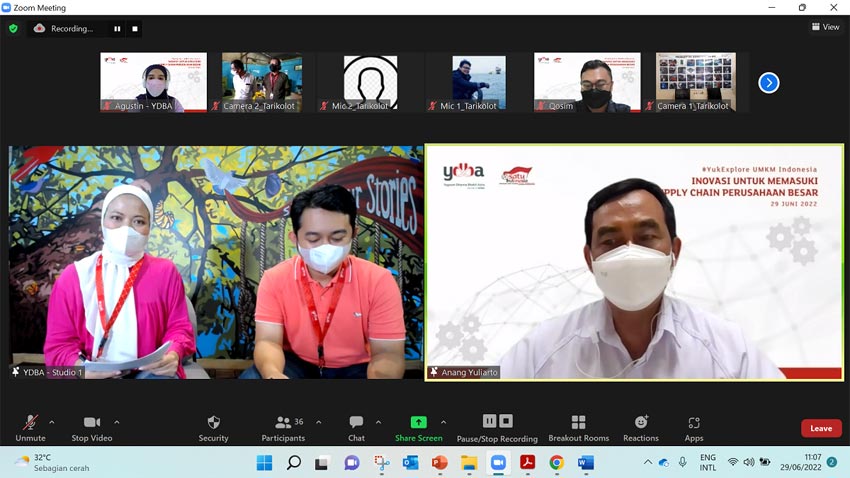The height and width of the screenshot is (478, 850).
Task: Show next participants with blue arrow
Action: pyautogui.click(x=769, y=83)
